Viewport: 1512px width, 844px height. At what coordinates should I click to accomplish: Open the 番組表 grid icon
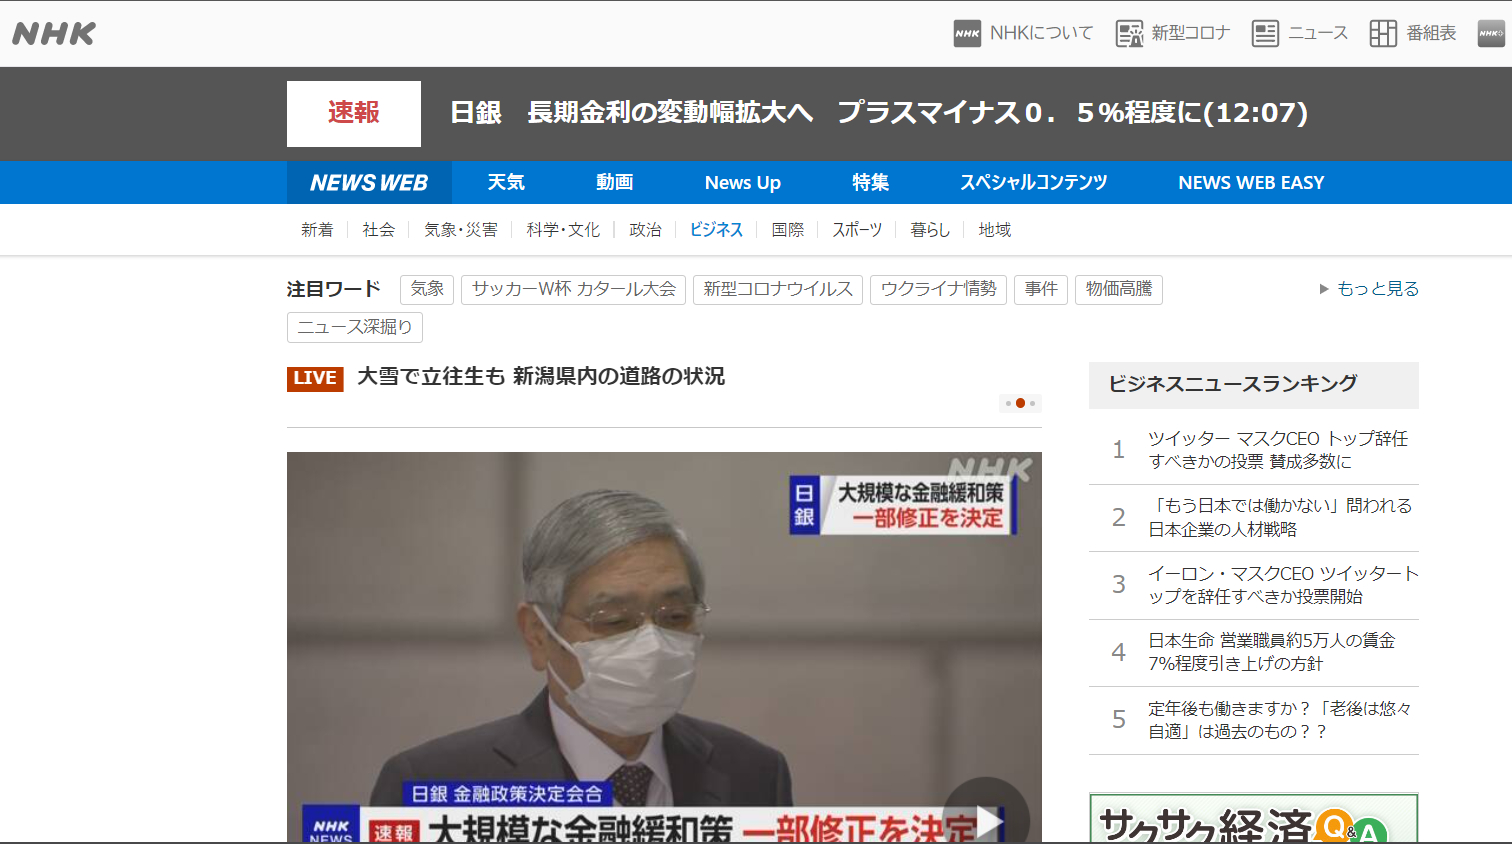click(1384, 32)
